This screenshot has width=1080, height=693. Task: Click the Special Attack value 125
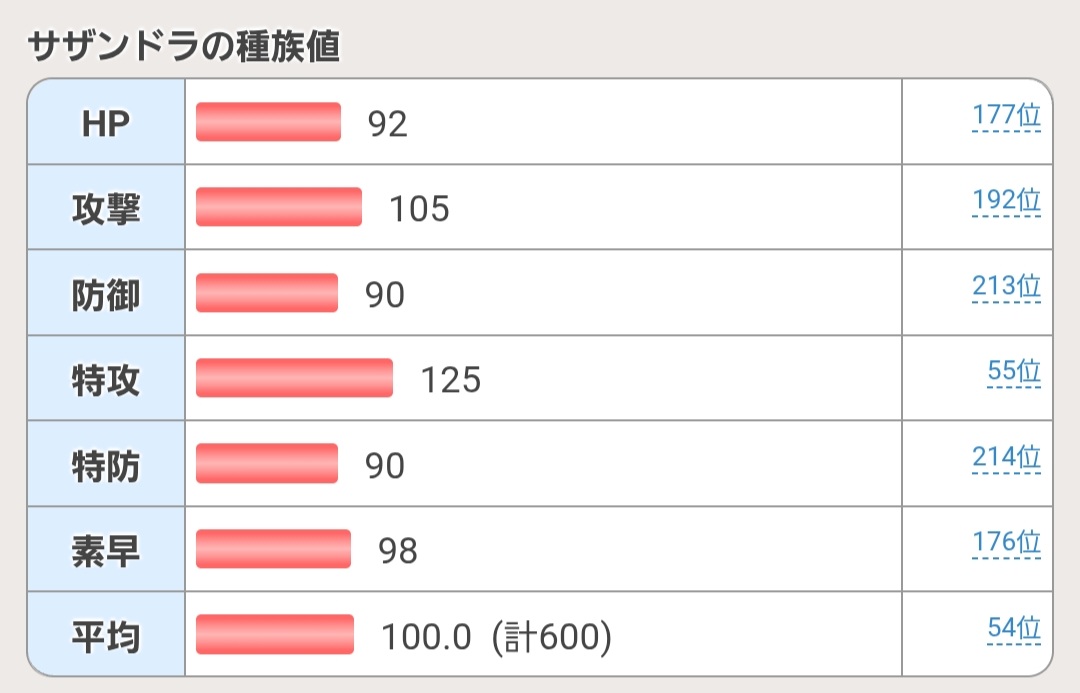coord(451,380)
